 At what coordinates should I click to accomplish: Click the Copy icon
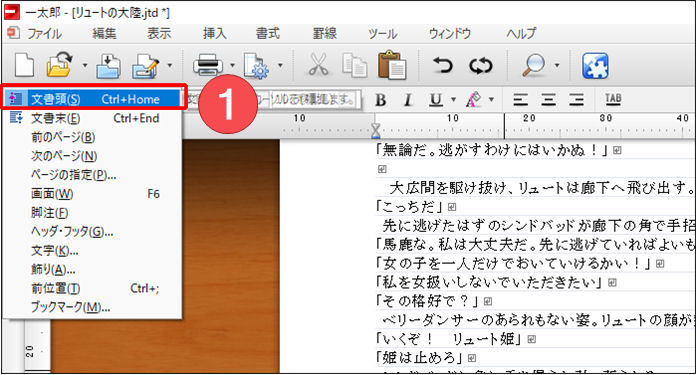coord(355,65)
